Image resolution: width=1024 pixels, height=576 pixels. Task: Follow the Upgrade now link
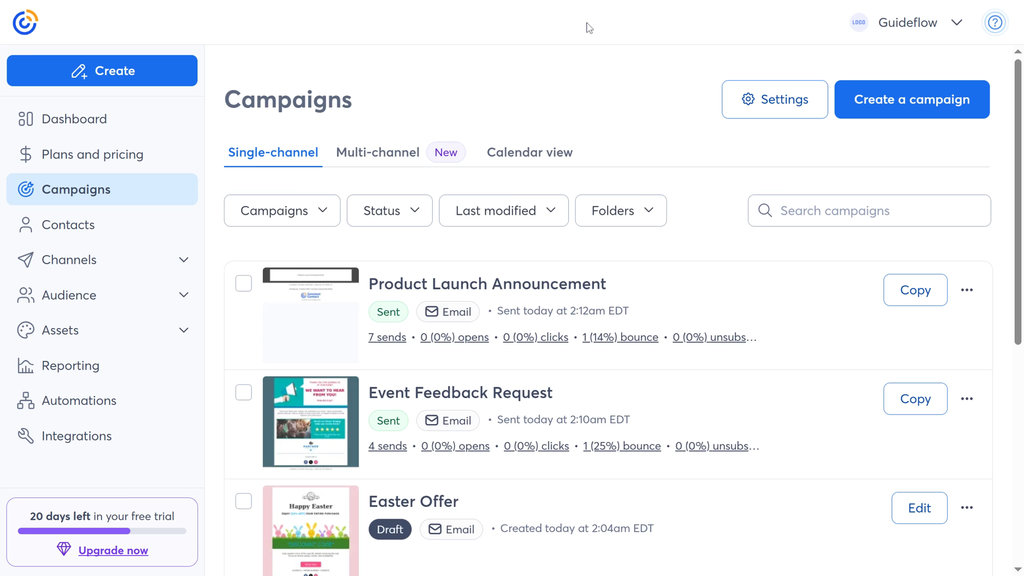click(x=113, y=550)
